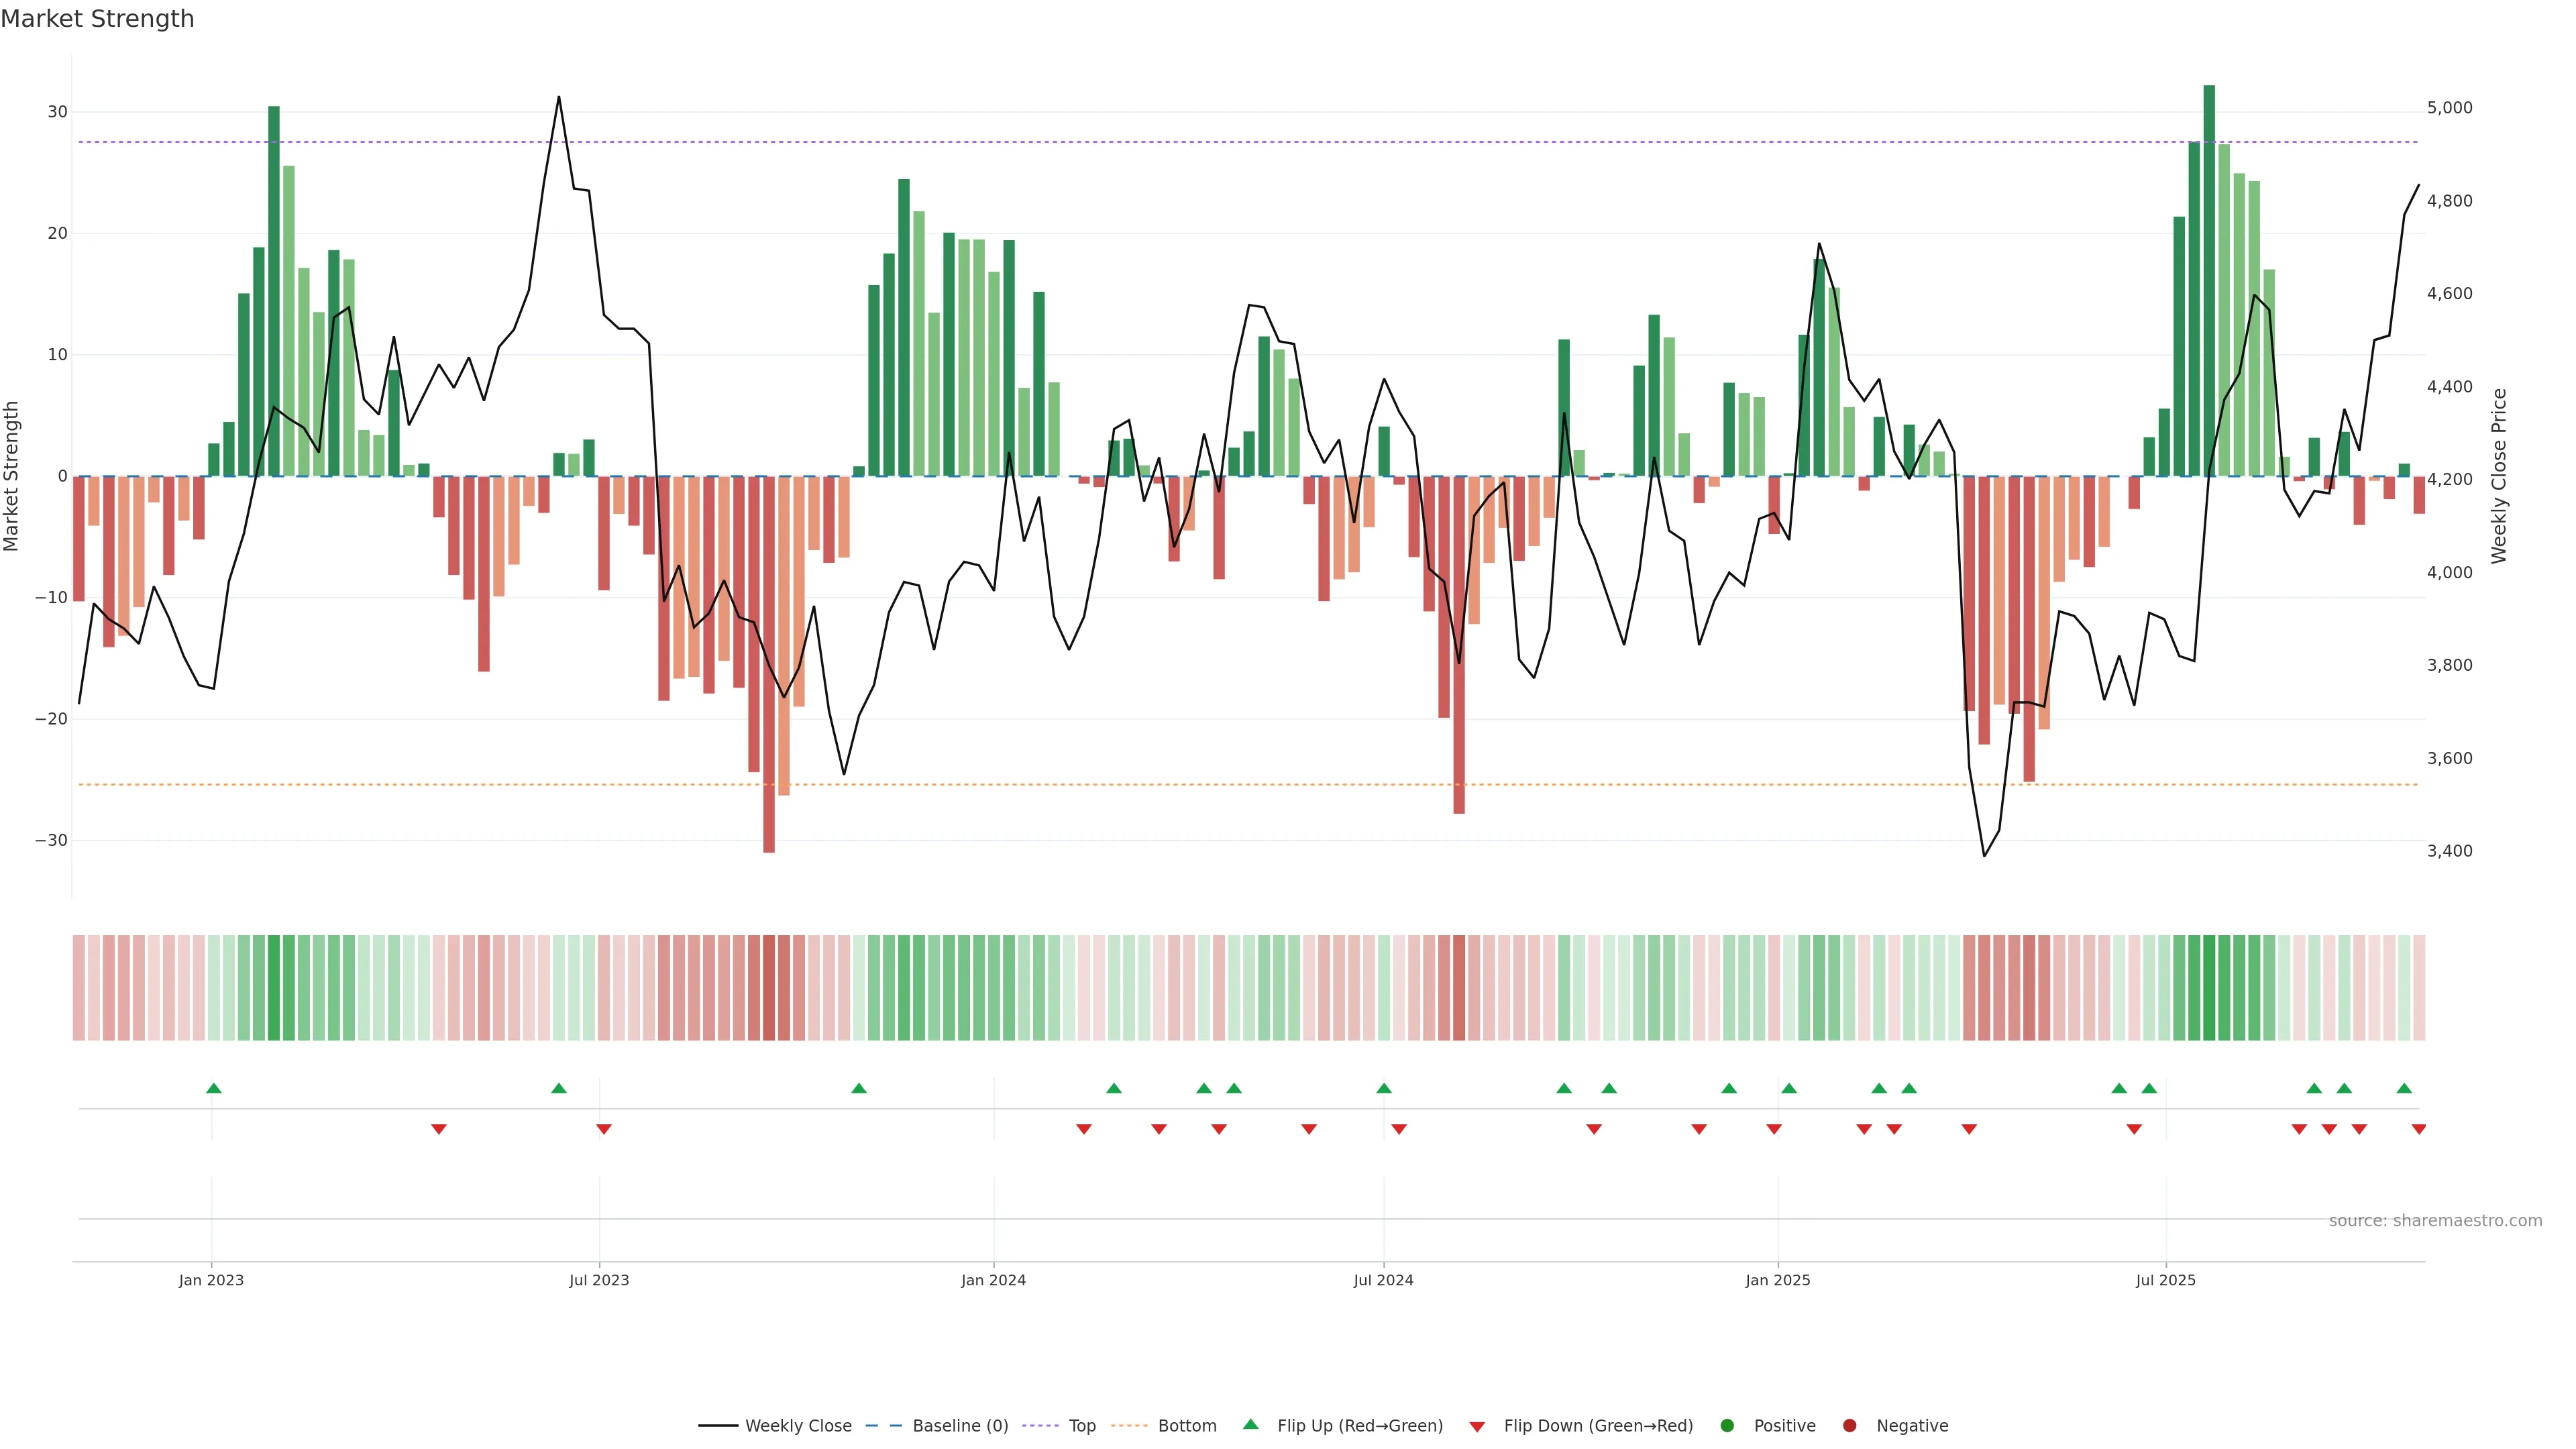Click the first green flip-up marker near Jan 2023
Screen dimensions: 2576x1449
point(213,1088)
